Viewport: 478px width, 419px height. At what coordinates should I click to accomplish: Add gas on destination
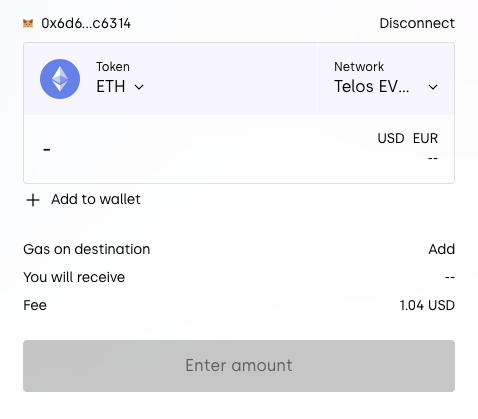441,249
